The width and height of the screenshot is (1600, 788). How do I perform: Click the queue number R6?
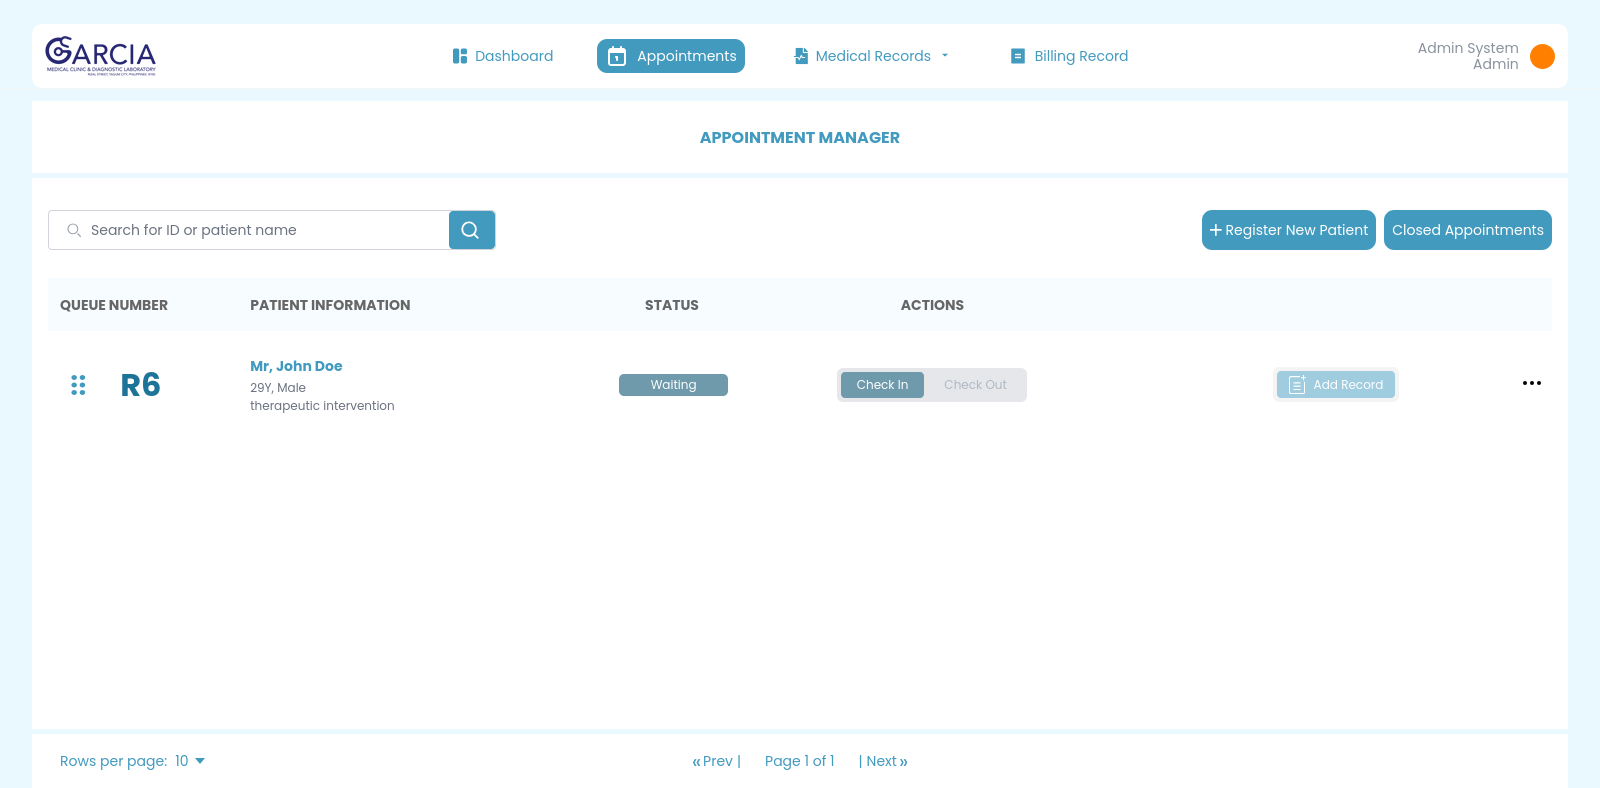(x=141, y=385)
